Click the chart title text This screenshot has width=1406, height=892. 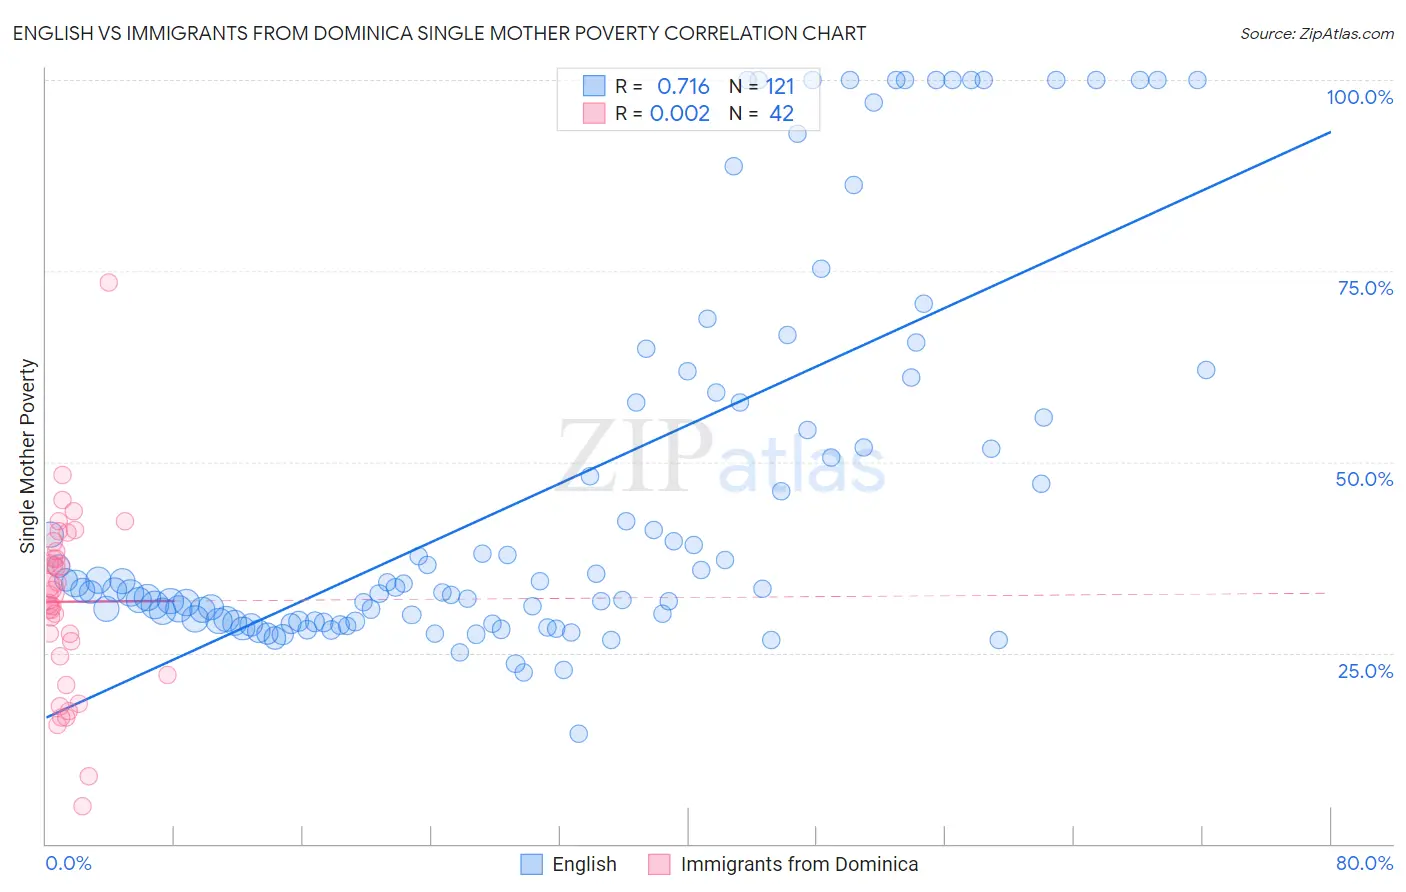439,33
